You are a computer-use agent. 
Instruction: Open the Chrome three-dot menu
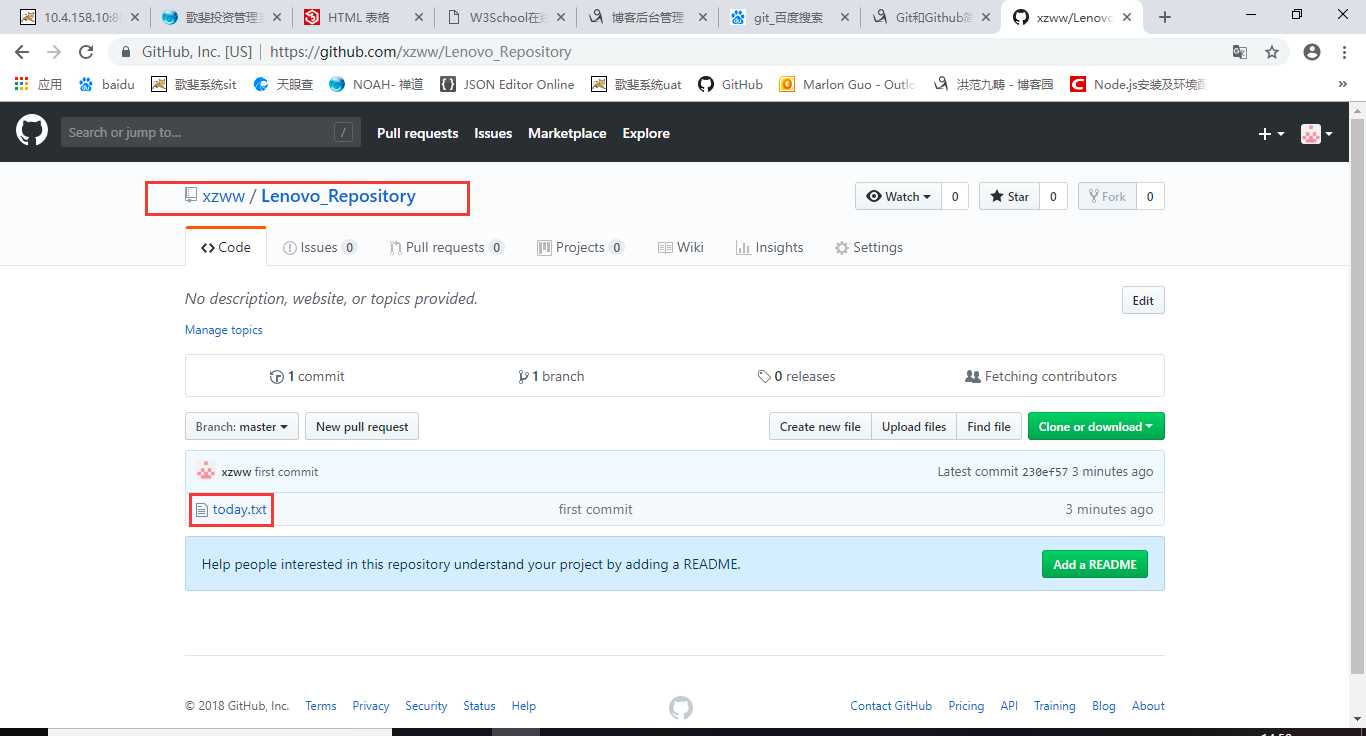1344,52
